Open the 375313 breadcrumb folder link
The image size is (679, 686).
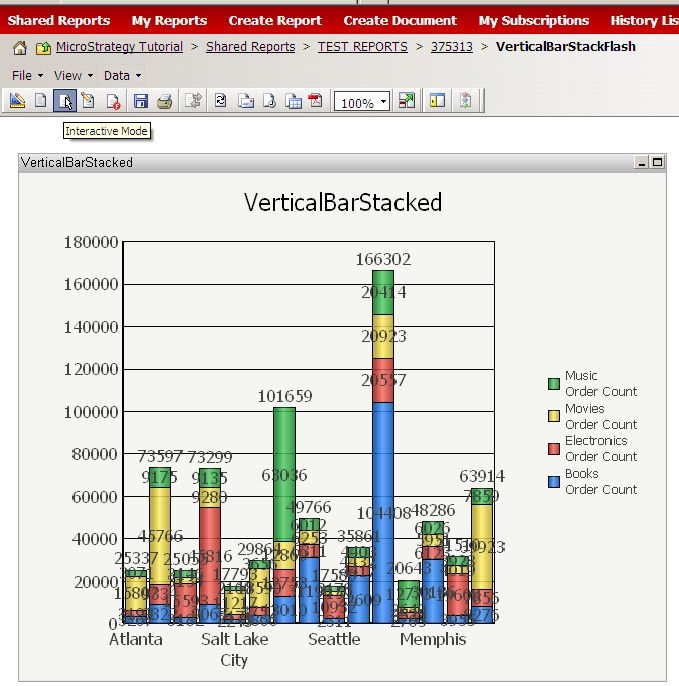(x=452, y=47)
